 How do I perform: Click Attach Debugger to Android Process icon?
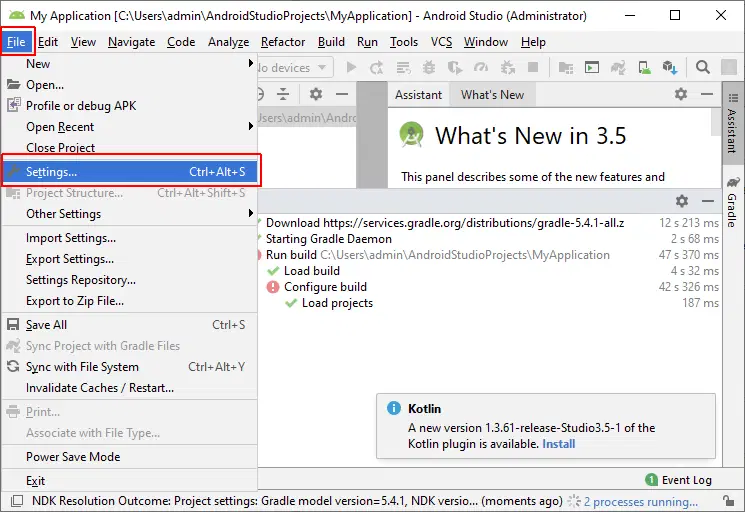[507, 67]
